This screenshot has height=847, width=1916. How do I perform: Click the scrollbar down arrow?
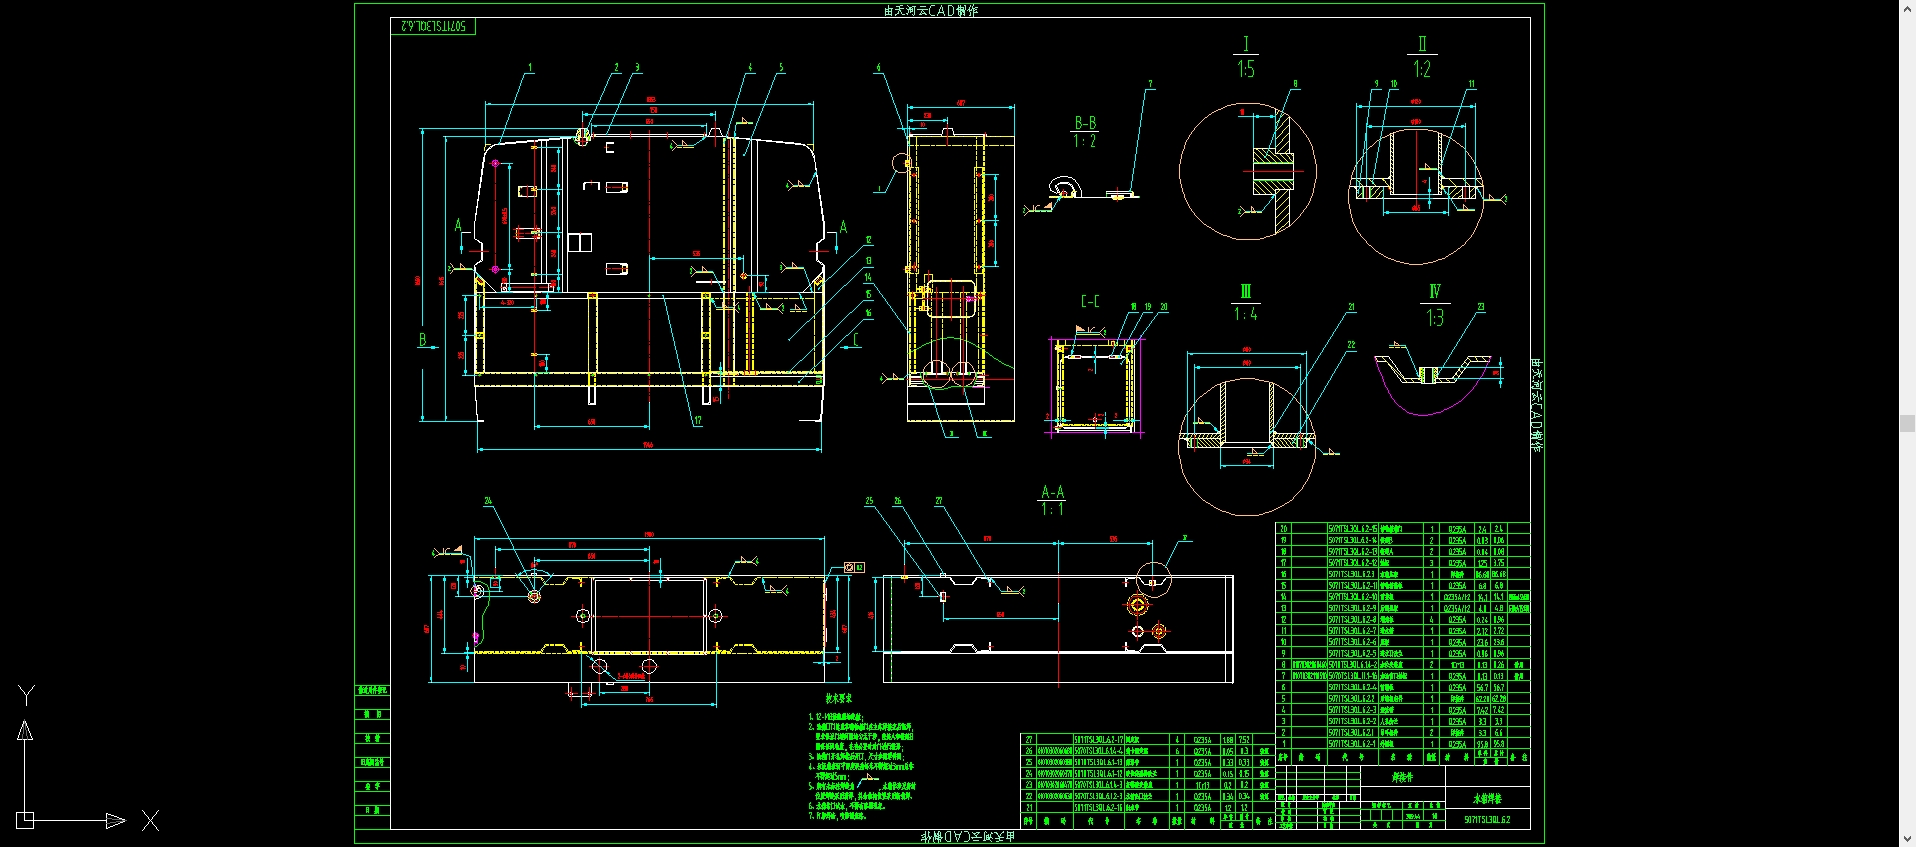coord(1907,839)
